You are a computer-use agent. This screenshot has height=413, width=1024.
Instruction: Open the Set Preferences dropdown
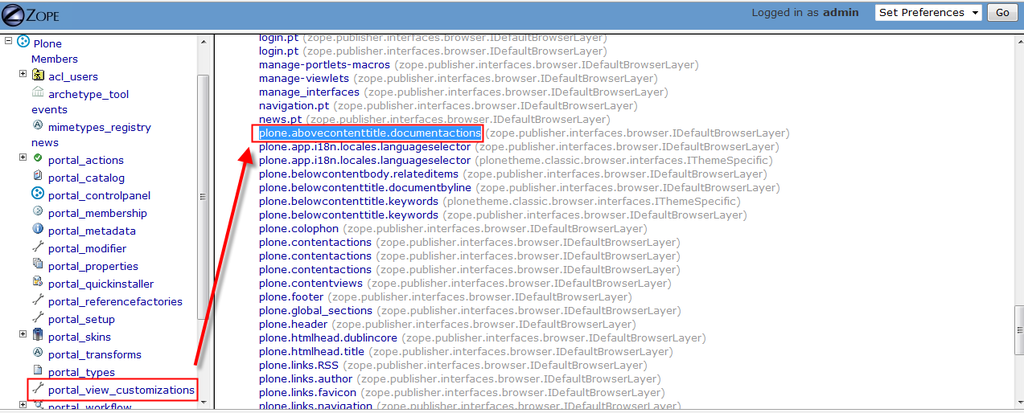pos(928,13)
